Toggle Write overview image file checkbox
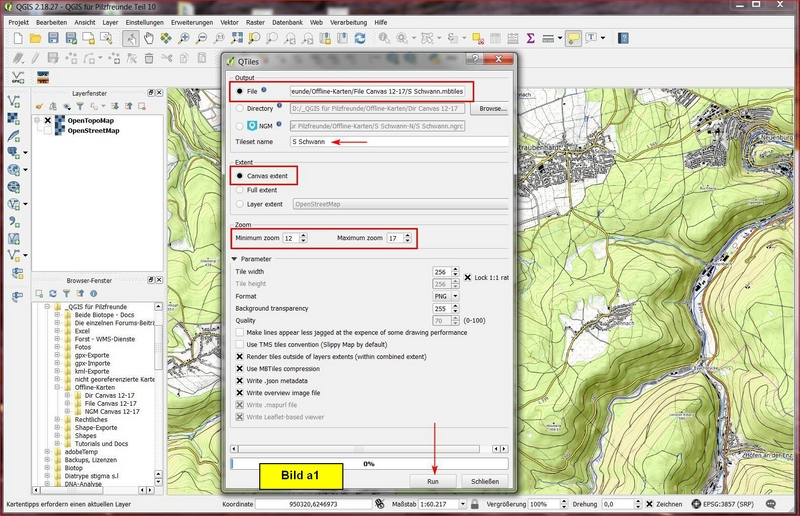Screen dimensions: 800x516 tap(239, 393)
